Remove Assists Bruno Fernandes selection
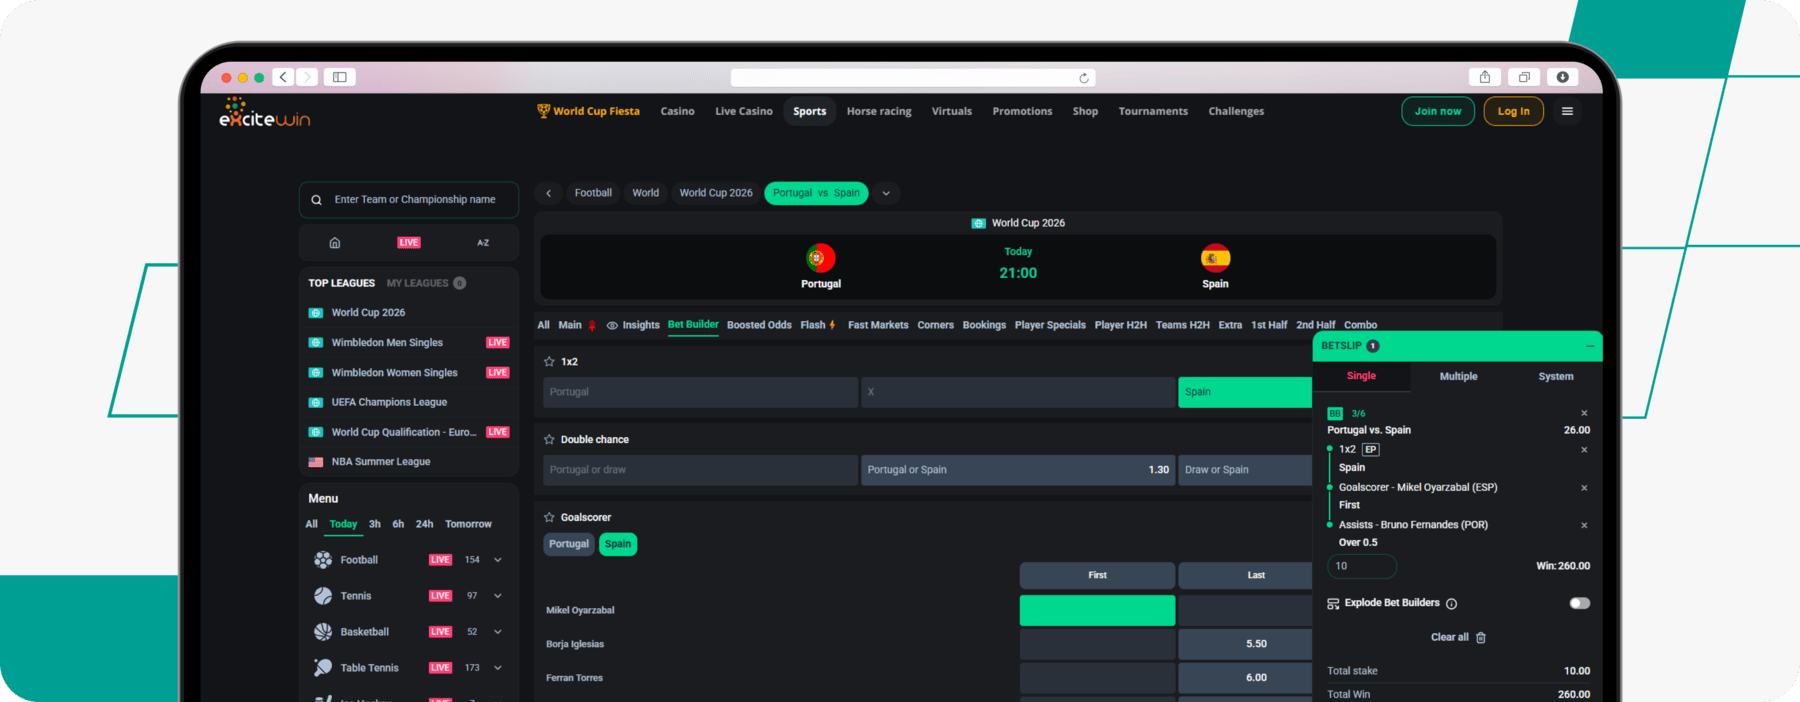Viewport: 1800px width, 702px height. (x=1584, y=525)
